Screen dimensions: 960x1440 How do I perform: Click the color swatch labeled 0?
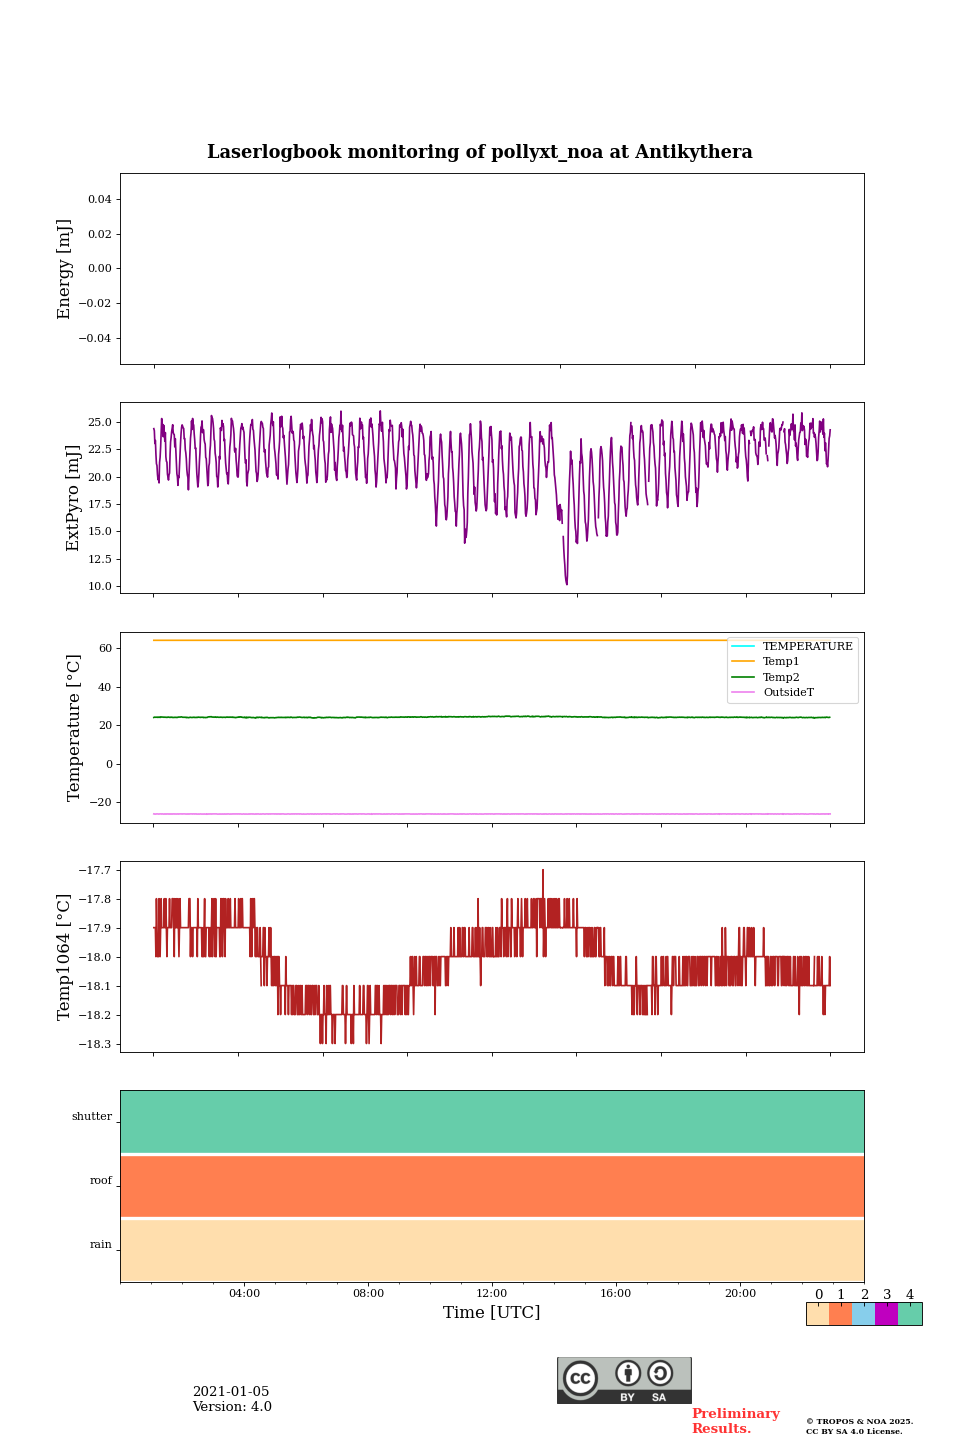pos(818,1314)
